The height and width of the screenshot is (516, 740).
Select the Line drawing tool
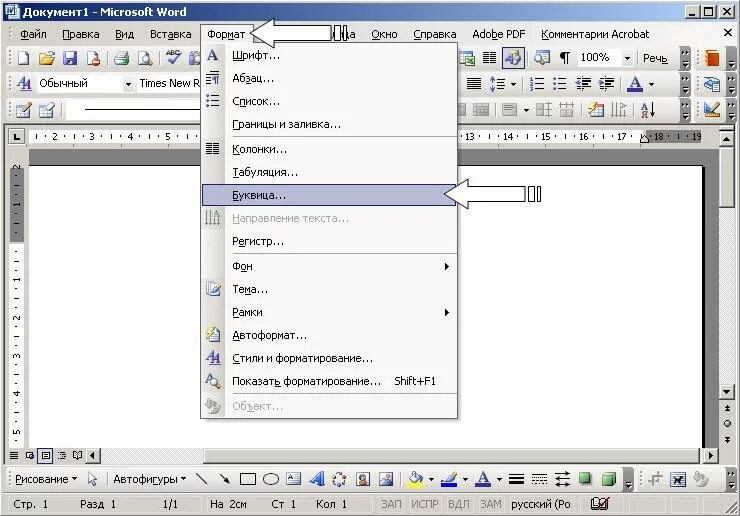[202, 479]
